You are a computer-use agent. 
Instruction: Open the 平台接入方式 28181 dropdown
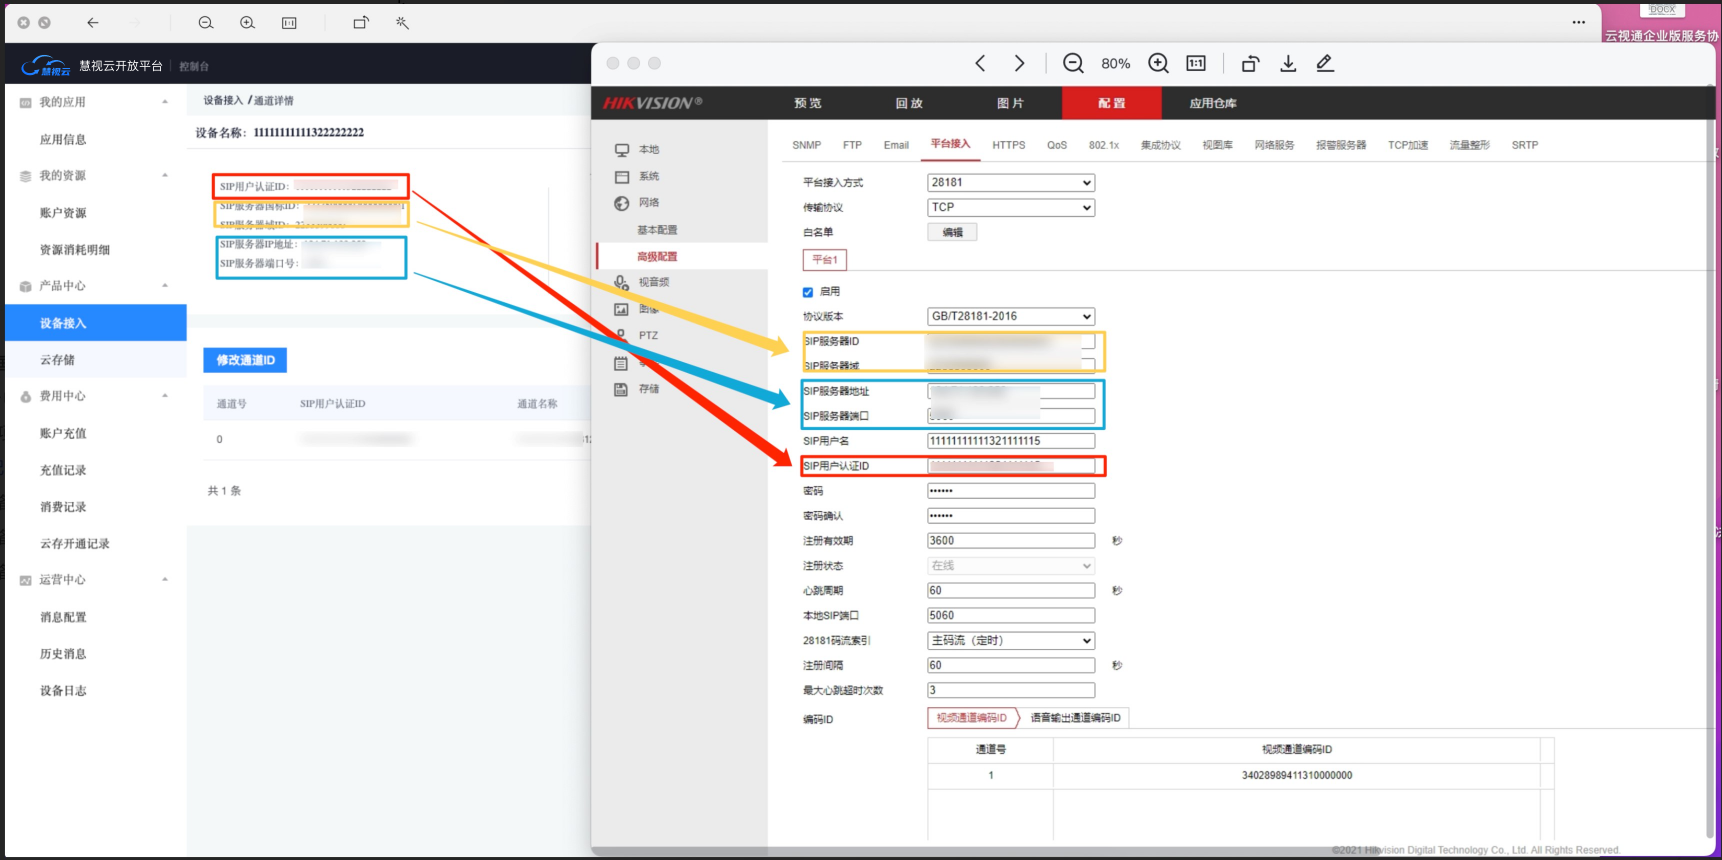tap(1011, 182)
